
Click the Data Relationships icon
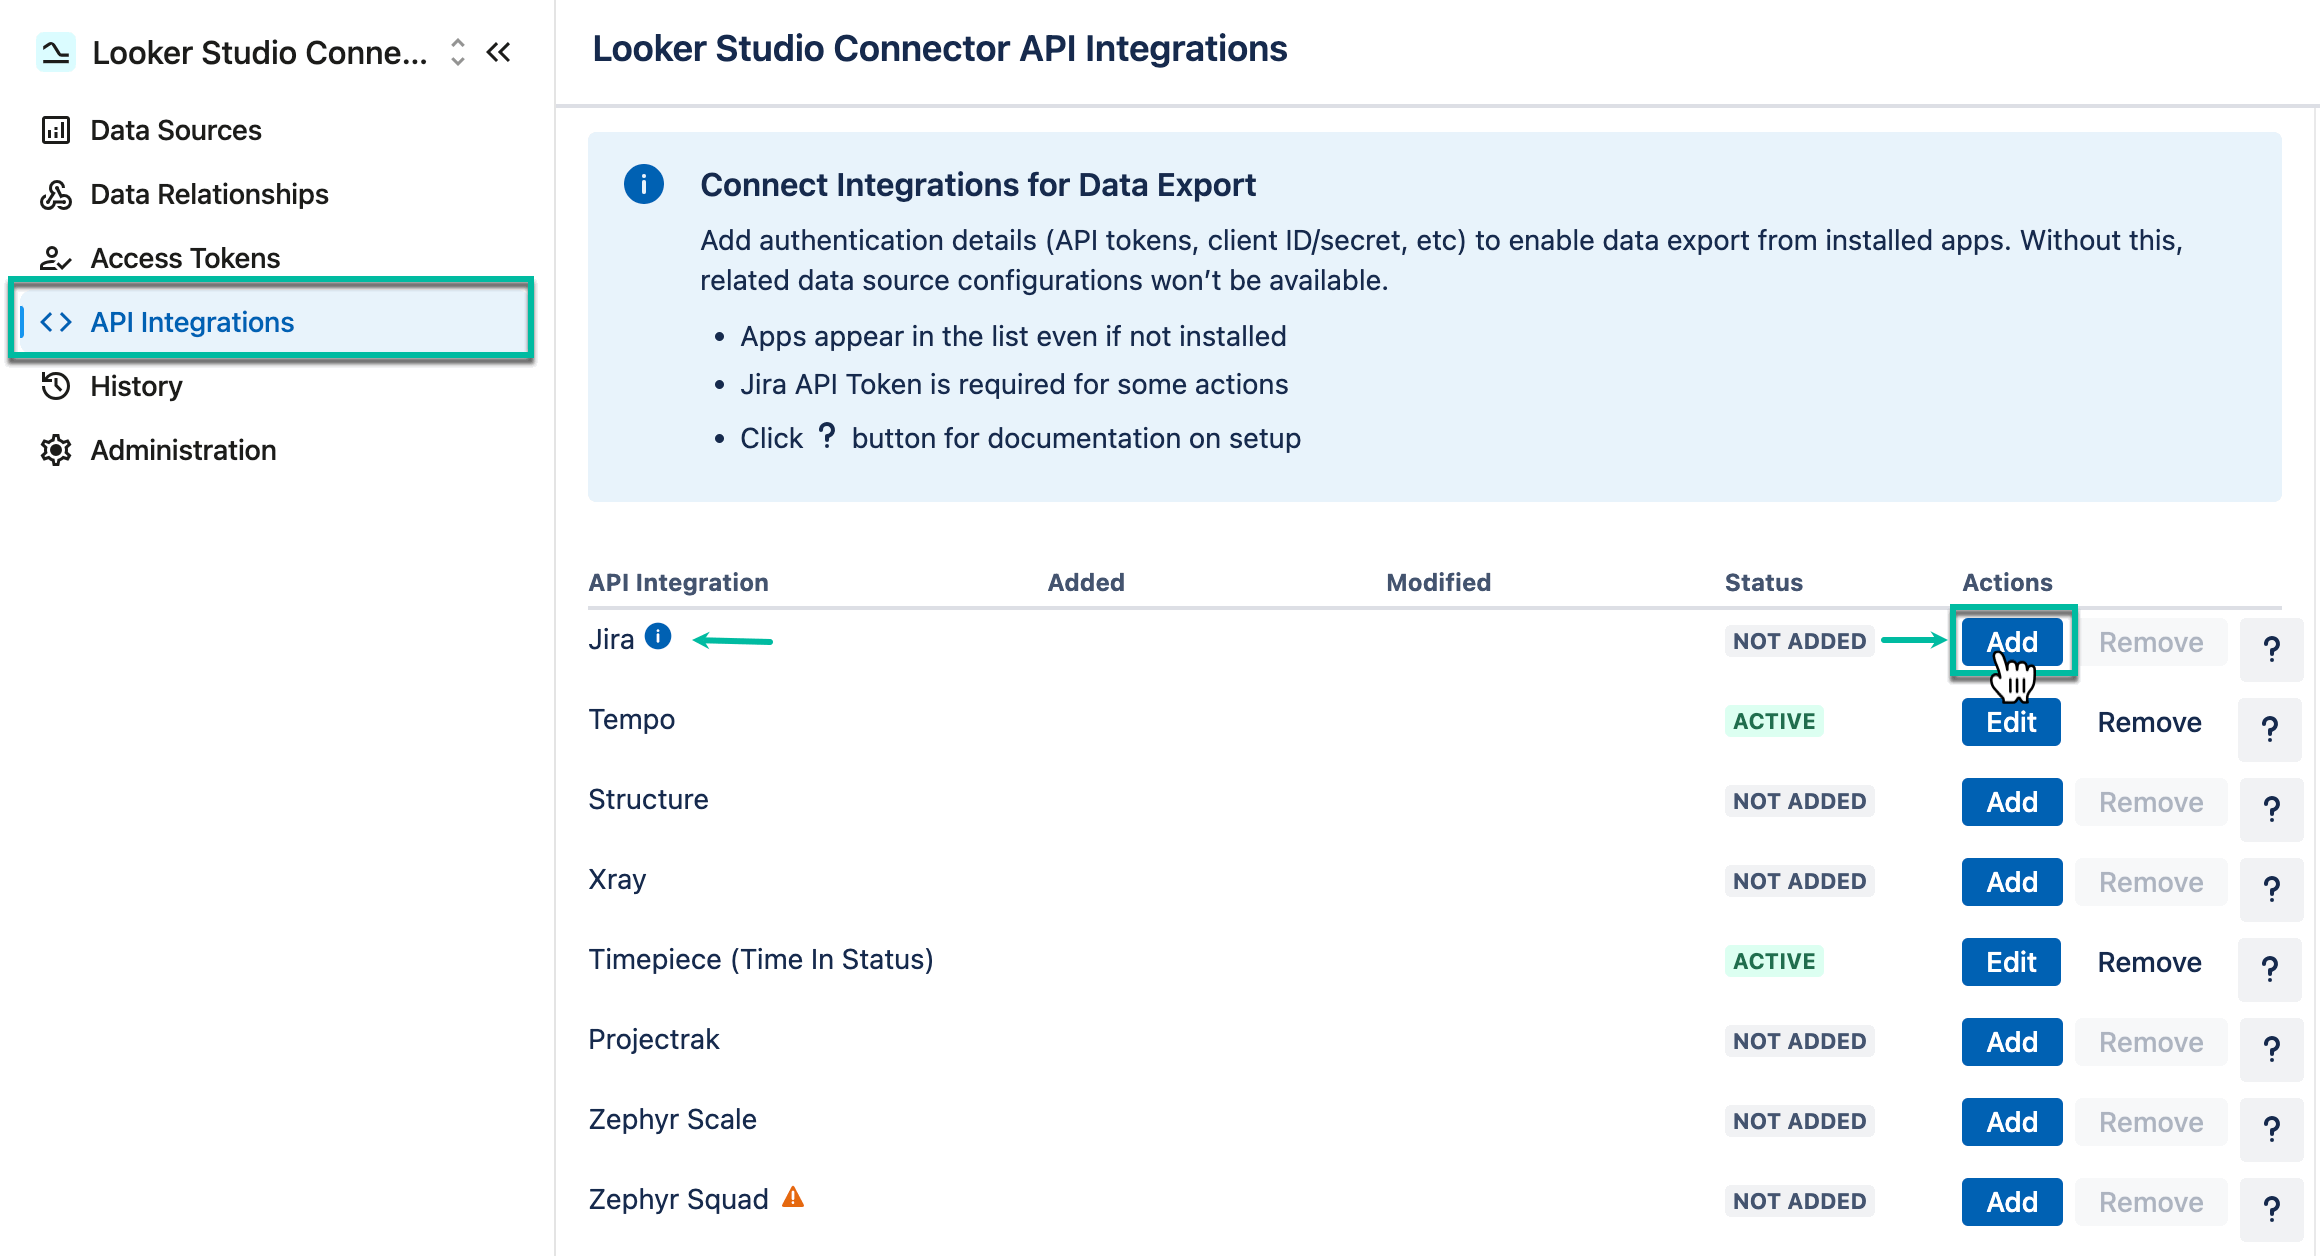click(56, 193)
